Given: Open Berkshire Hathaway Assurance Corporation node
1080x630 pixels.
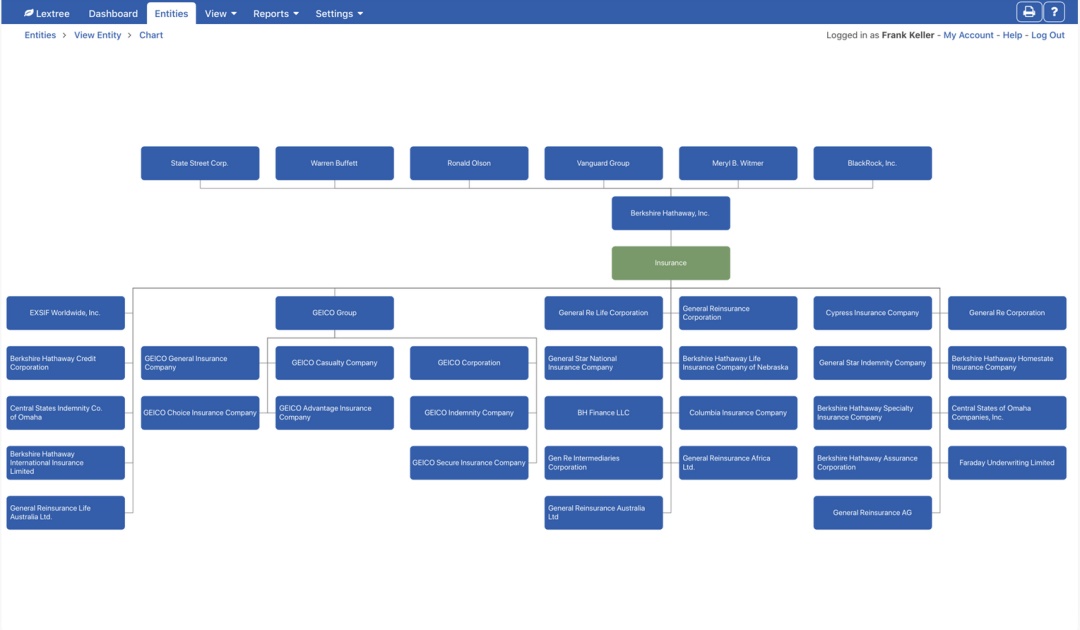Looking at the screenshot, I should (x=872, y=463).
